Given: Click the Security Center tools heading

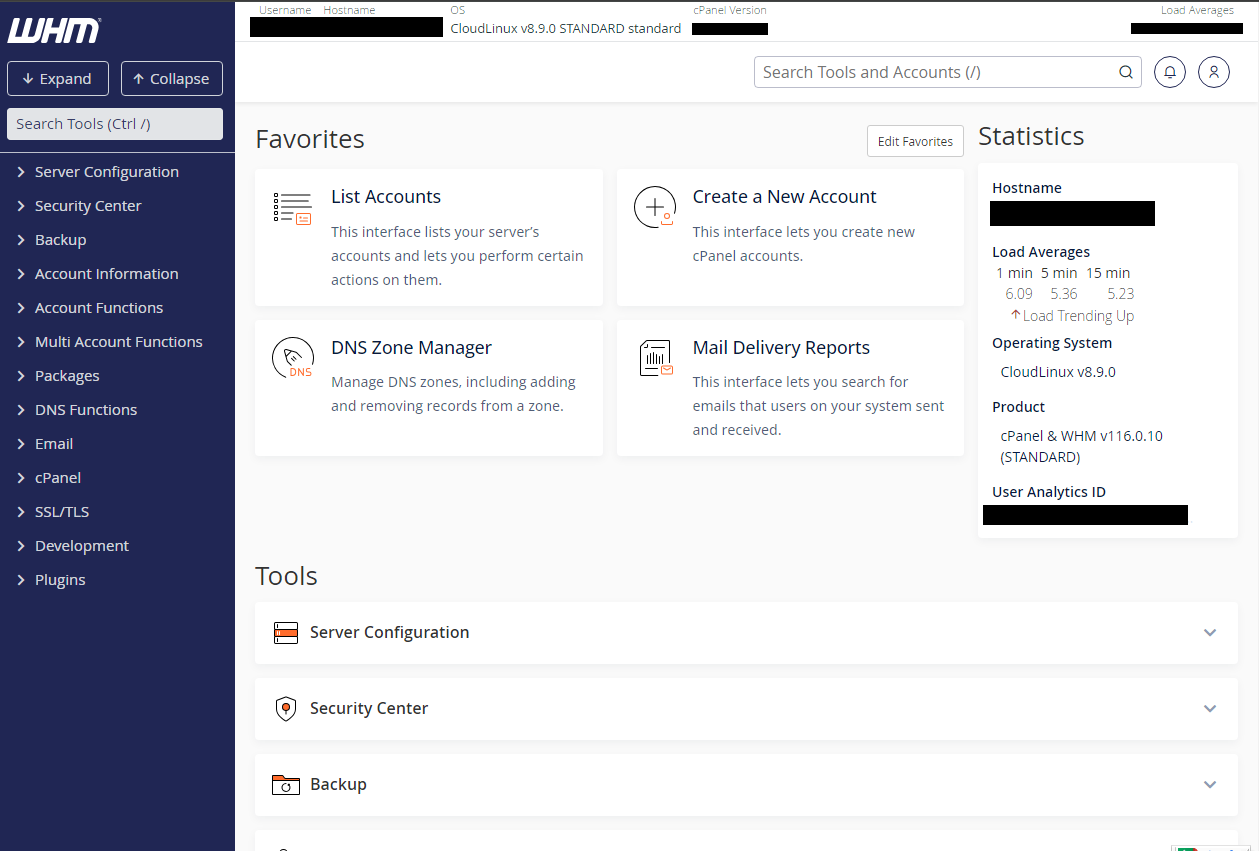Looking at the screenshot, I should click(369, 708).
